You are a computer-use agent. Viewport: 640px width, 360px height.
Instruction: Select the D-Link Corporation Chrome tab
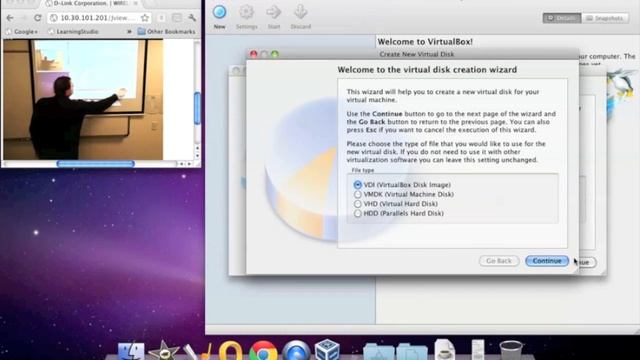[x=91, y=3]
